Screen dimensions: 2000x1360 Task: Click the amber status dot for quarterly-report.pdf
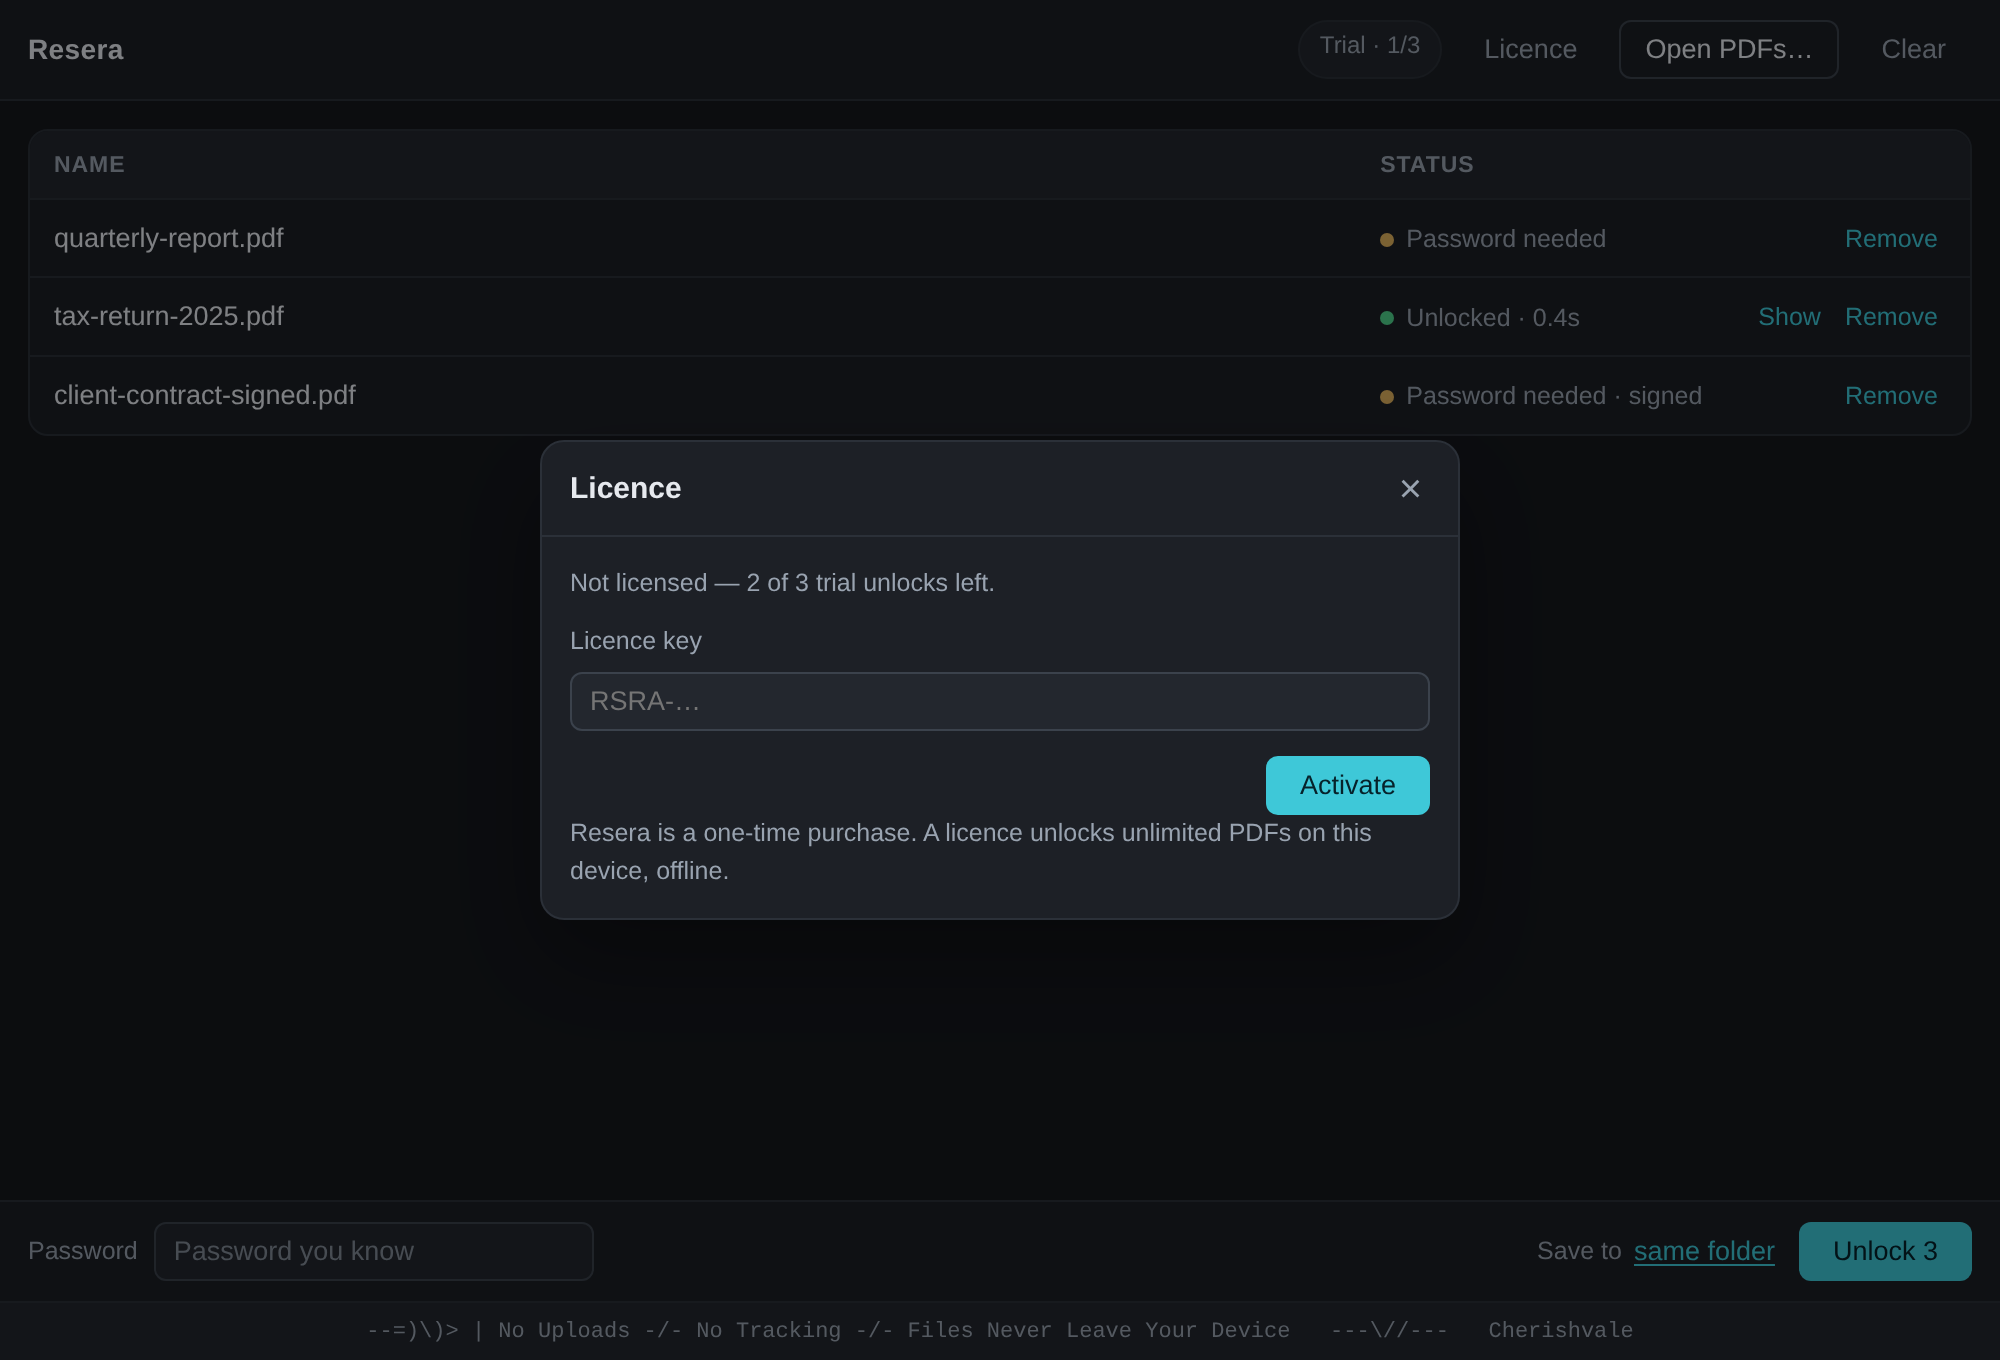(x=1387, y=240)
